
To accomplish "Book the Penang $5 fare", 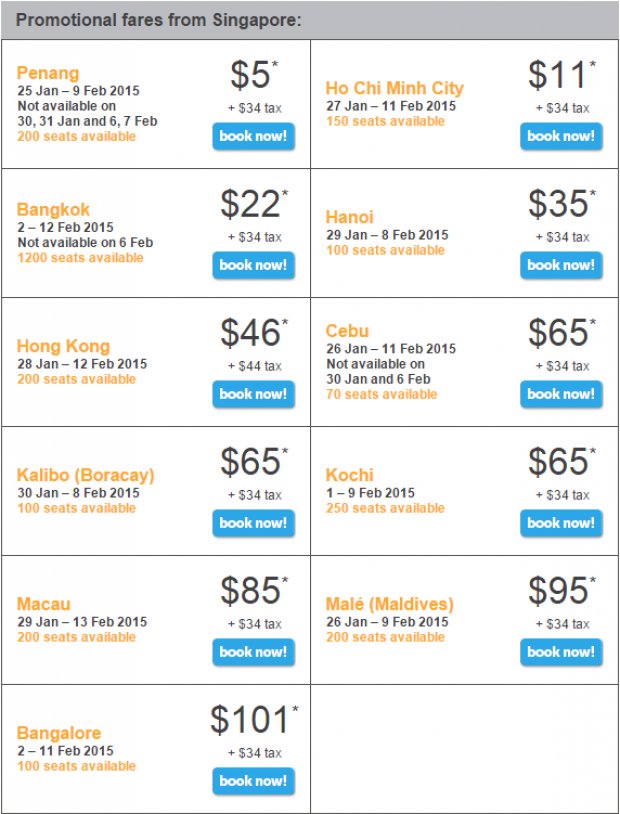I will pyautogui.click(x=253, y=137).
